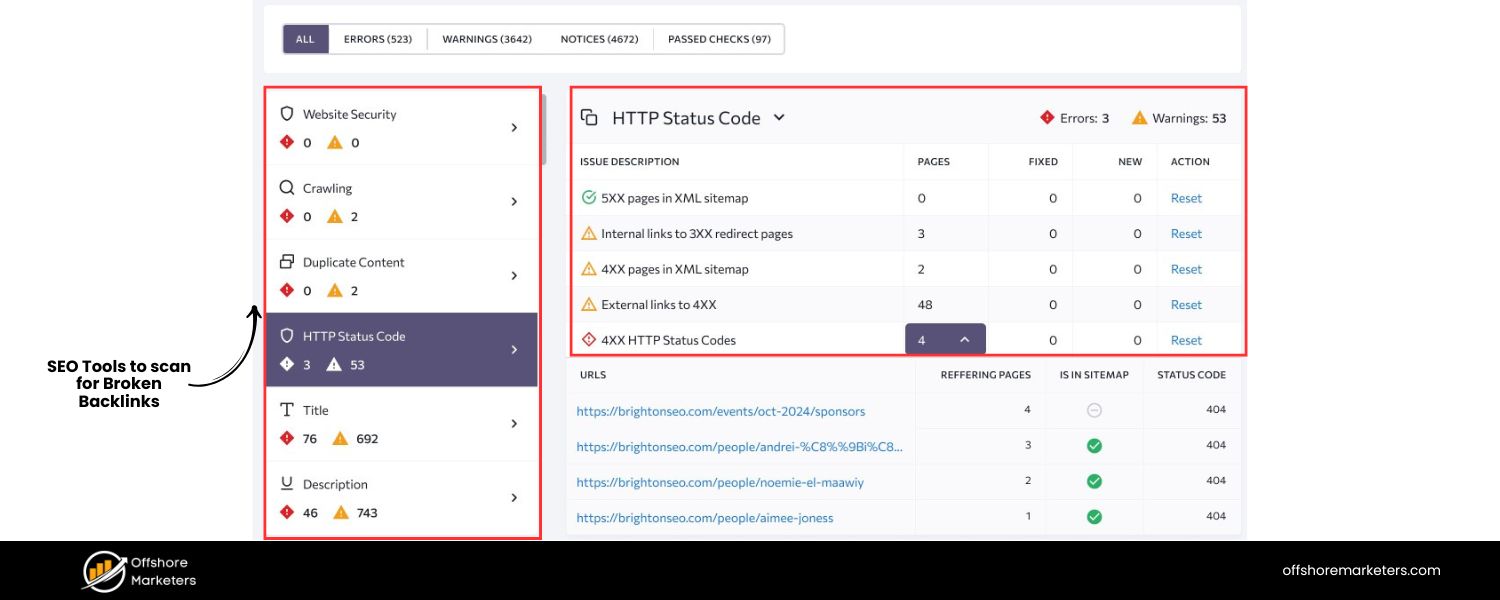The width and height of the screenshot is (1500, 600).
Task: Select the Duplicate Content pages icon
Action: [286, 262]
